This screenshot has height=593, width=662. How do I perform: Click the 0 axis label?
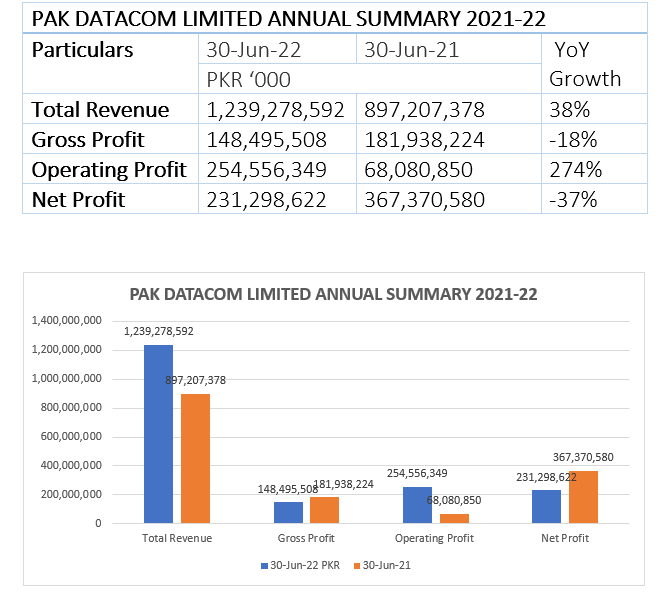[98, 523]
